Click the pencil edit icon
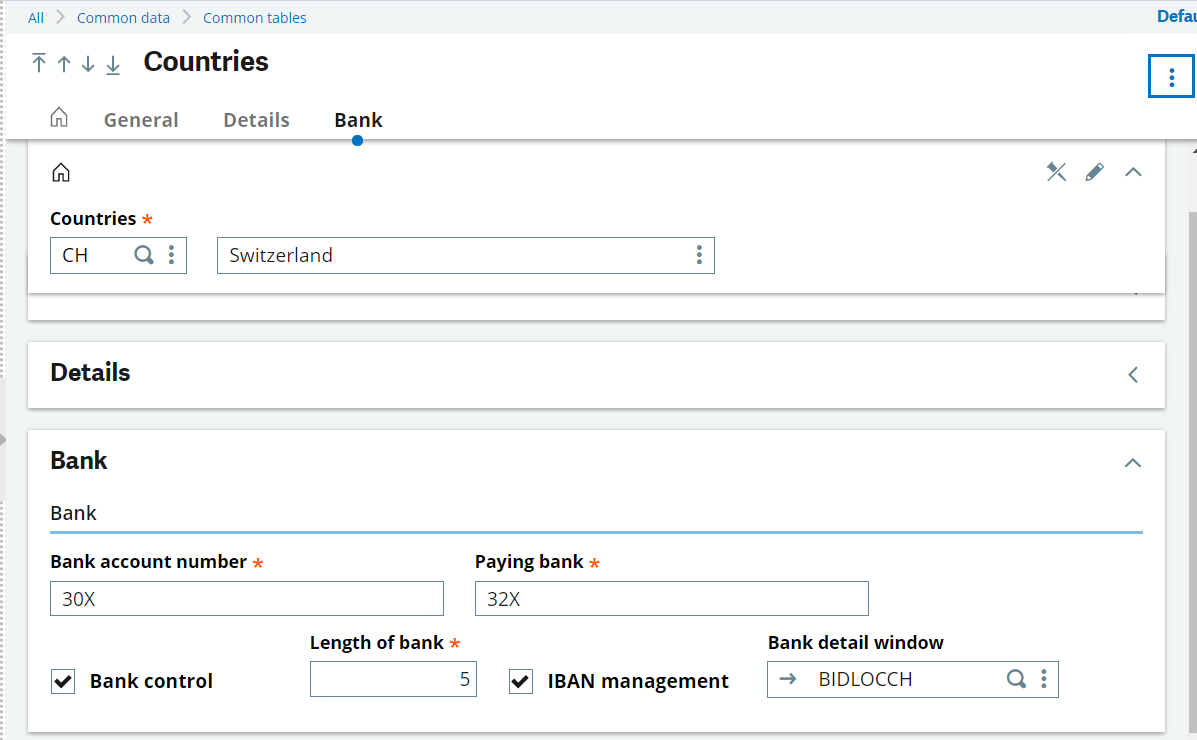 coord(1095,172)
